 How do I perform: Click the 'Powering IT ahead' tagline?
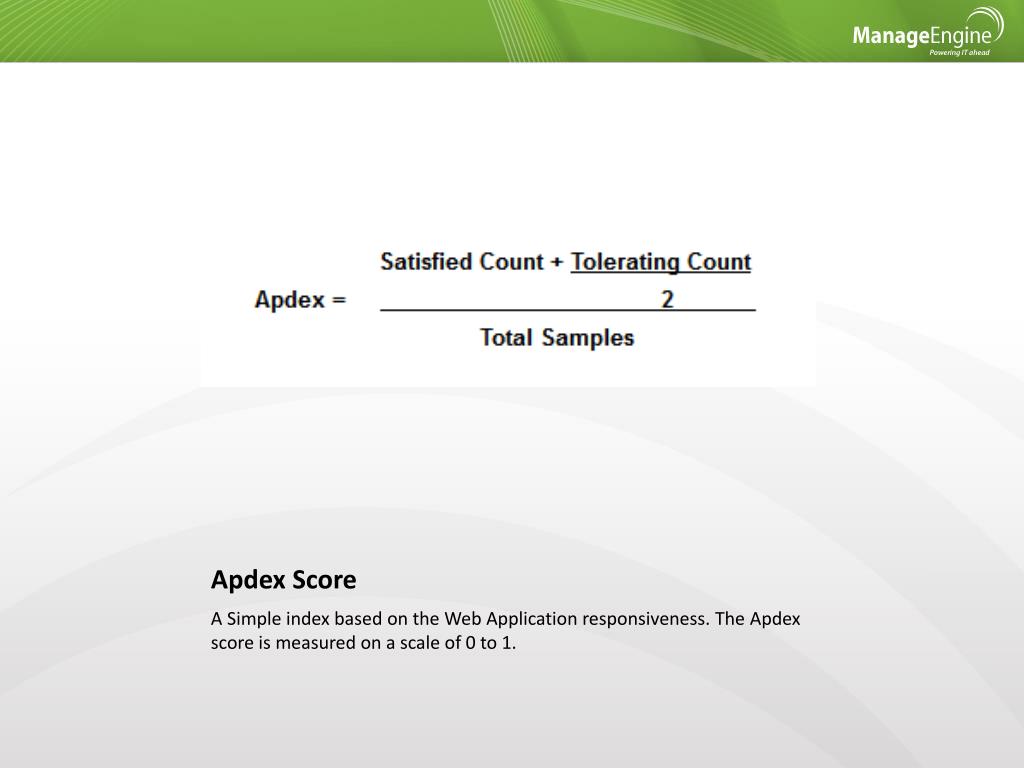point(959,52)
